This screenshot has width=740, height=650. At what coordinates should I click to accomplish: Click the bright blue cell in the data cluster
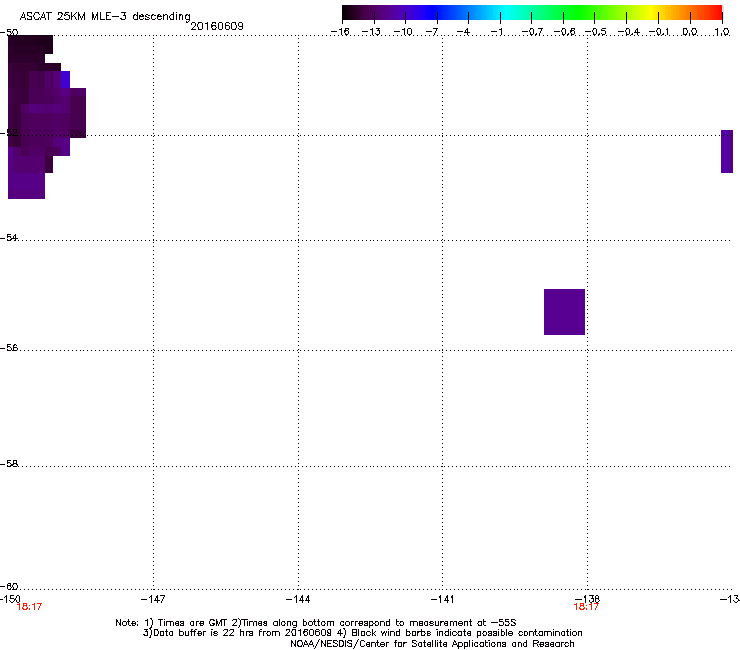tap(66, 79)
